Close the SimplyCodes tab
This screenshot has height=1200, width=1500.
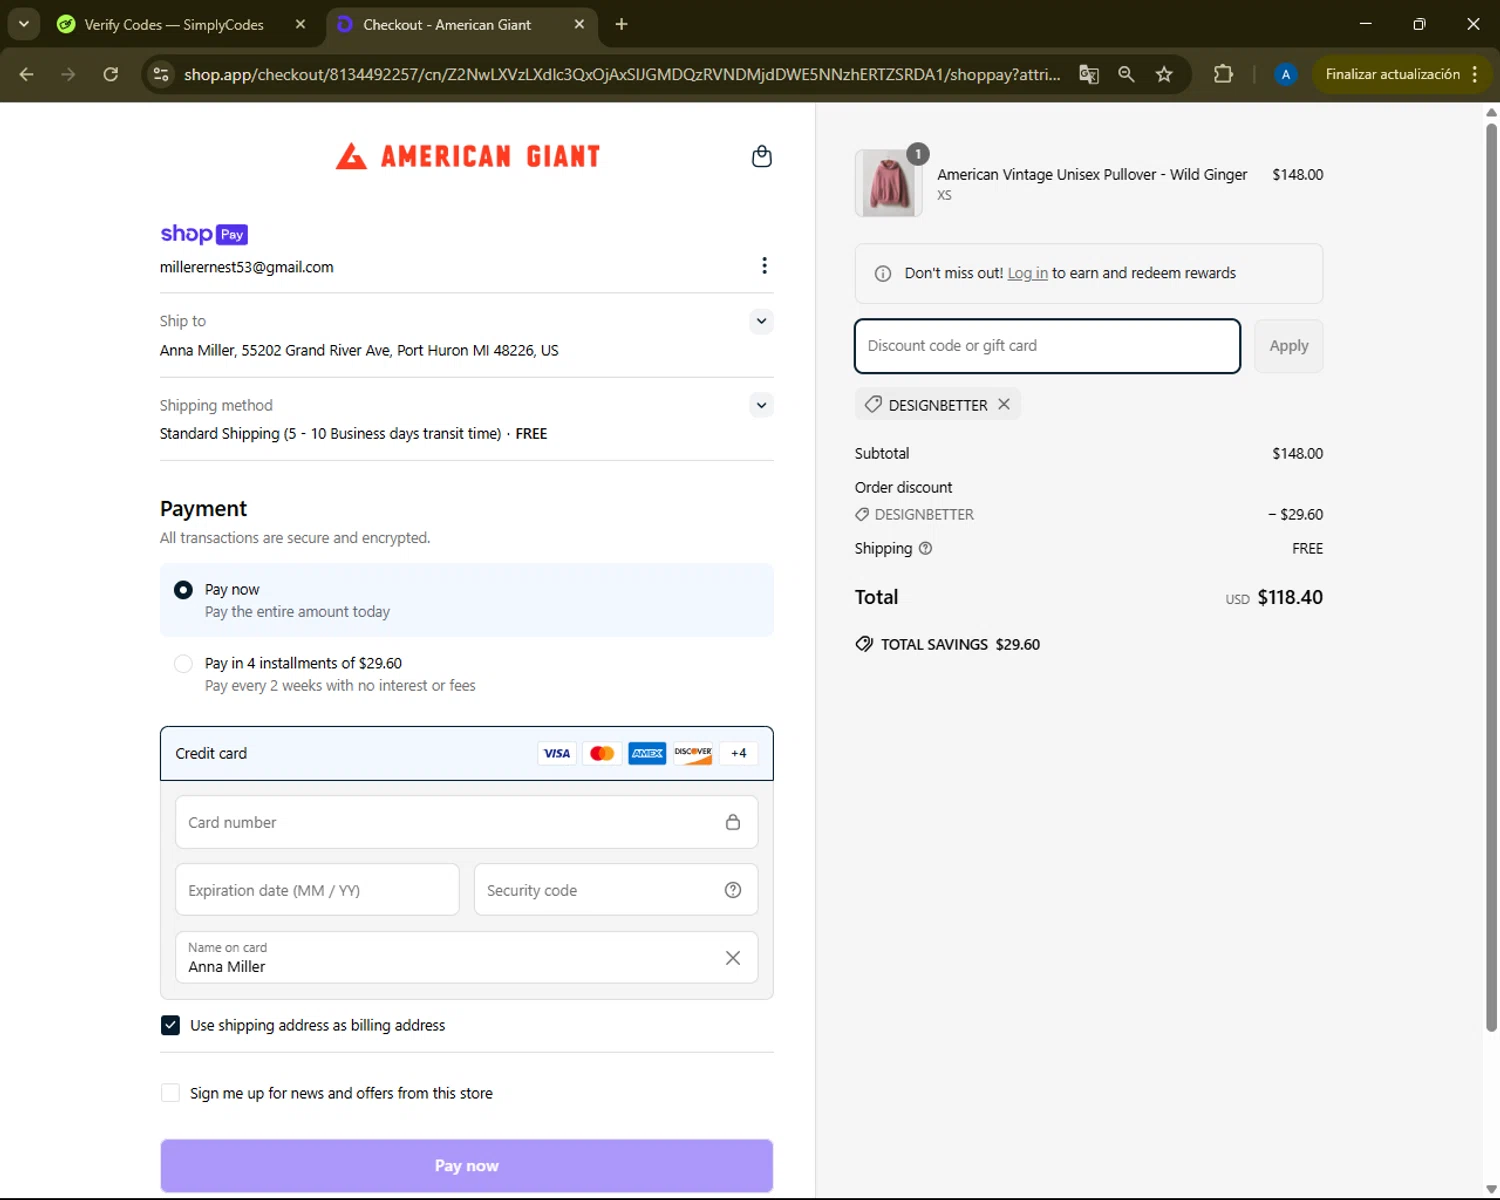(x=300, y=24)
